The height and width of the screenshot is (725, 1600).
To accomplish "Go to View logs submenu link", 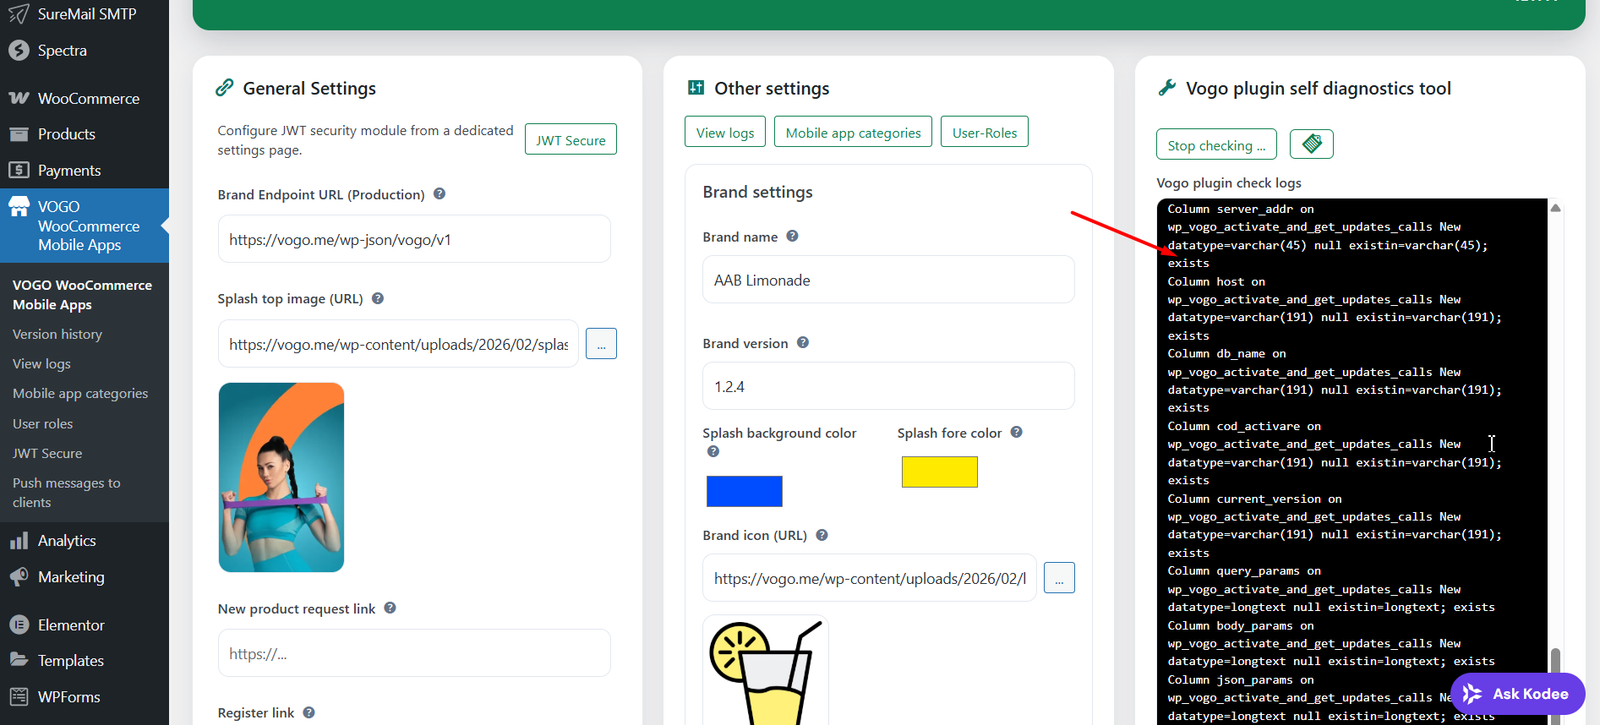I will tap(42, 364).
